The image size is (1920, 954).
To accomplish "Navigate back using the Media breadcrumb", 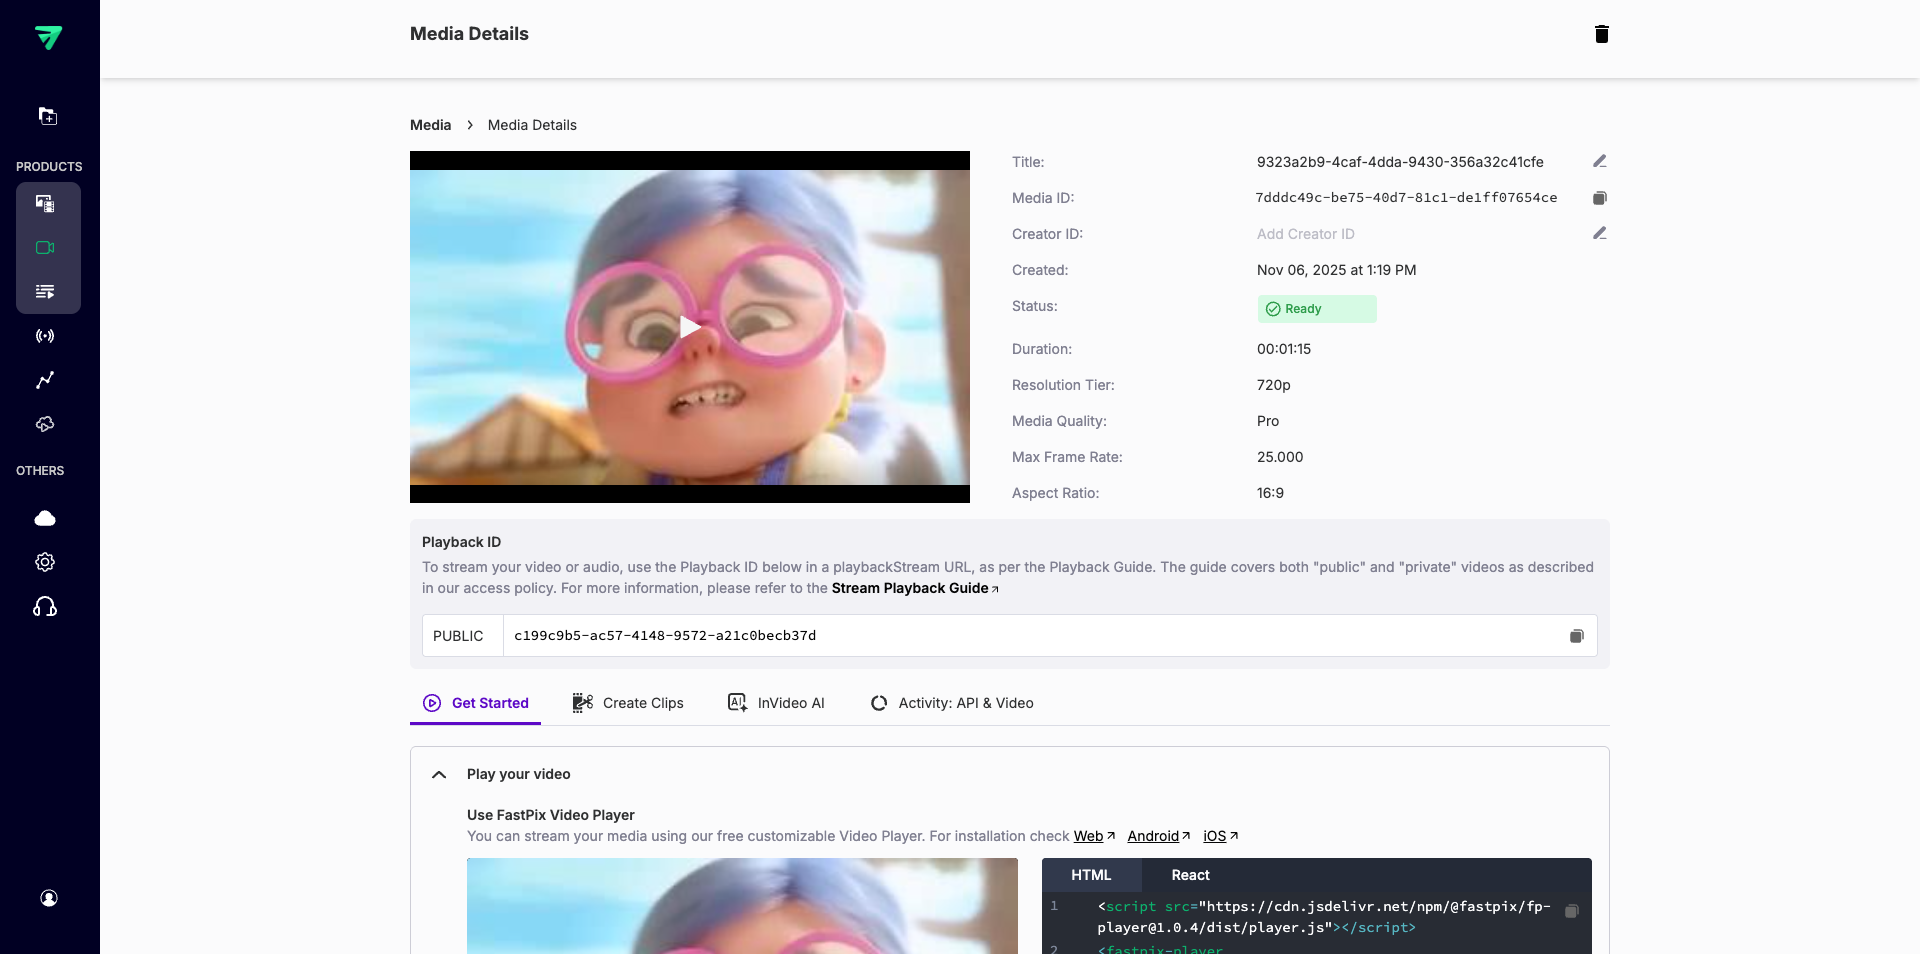I will tap(430, 125).
